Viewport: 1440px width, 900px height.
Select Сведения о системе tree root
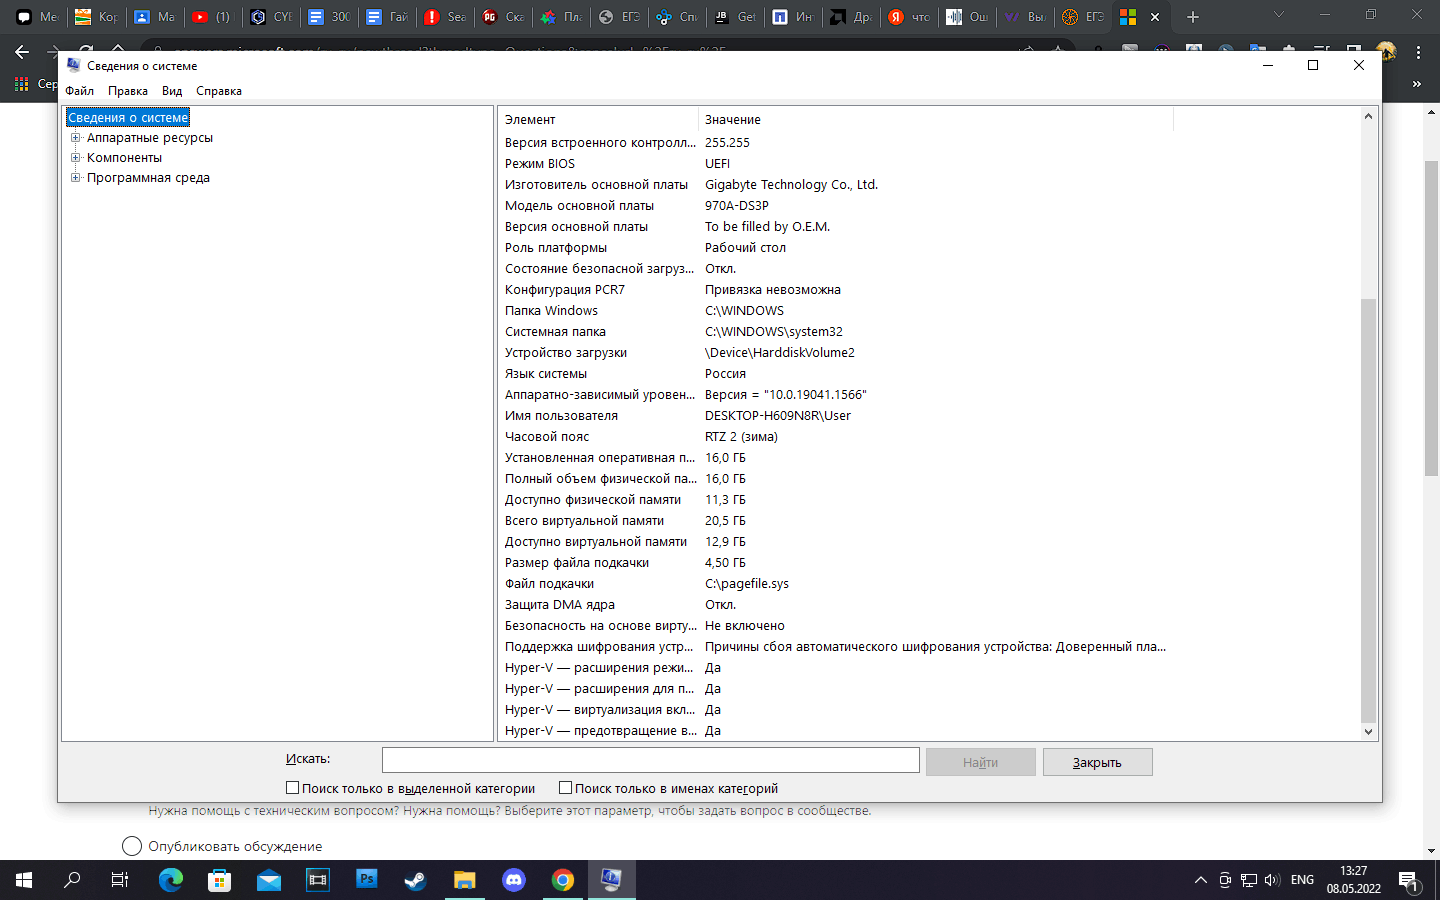pos(128,118)
